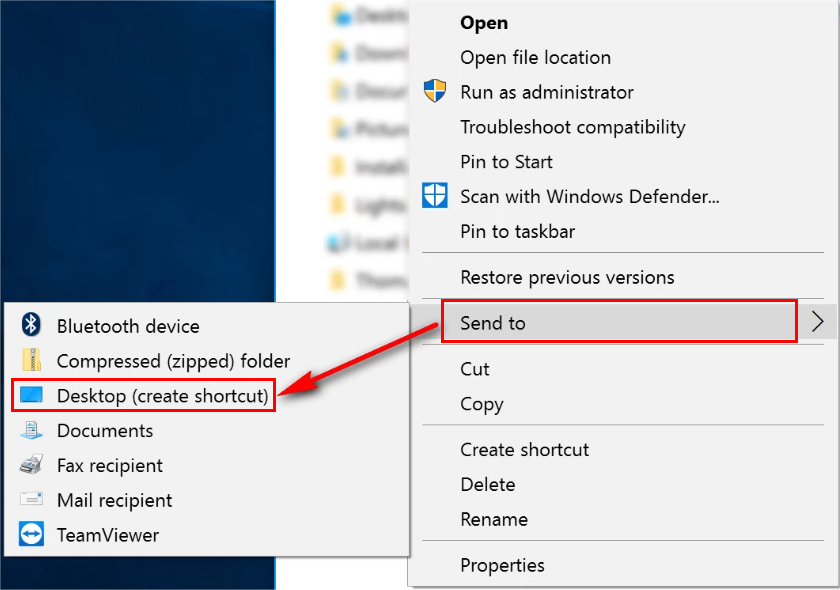
Task: Select Copy from the context menu
Action: point(482,405)
